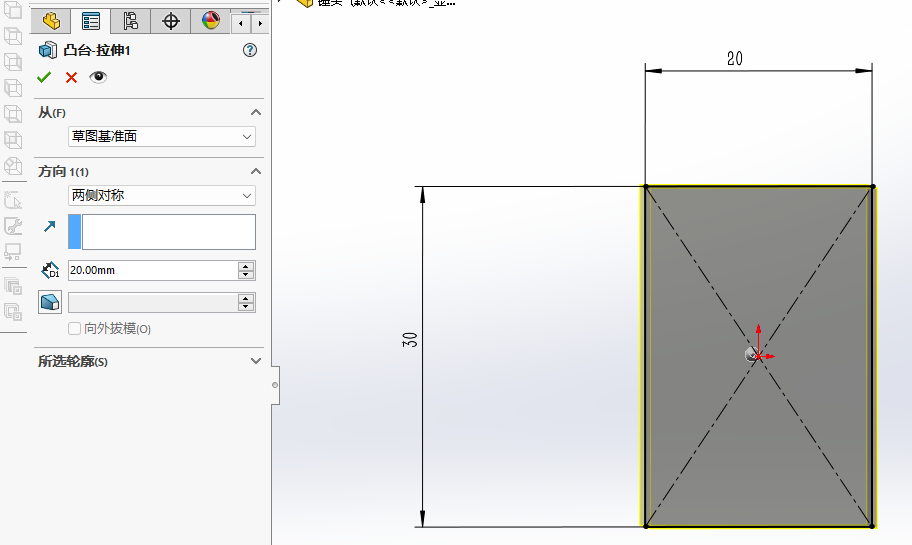Decrease the draft angle with the down spinner
The height and width of the screenshot is (545, 912).
pos(246,307)
